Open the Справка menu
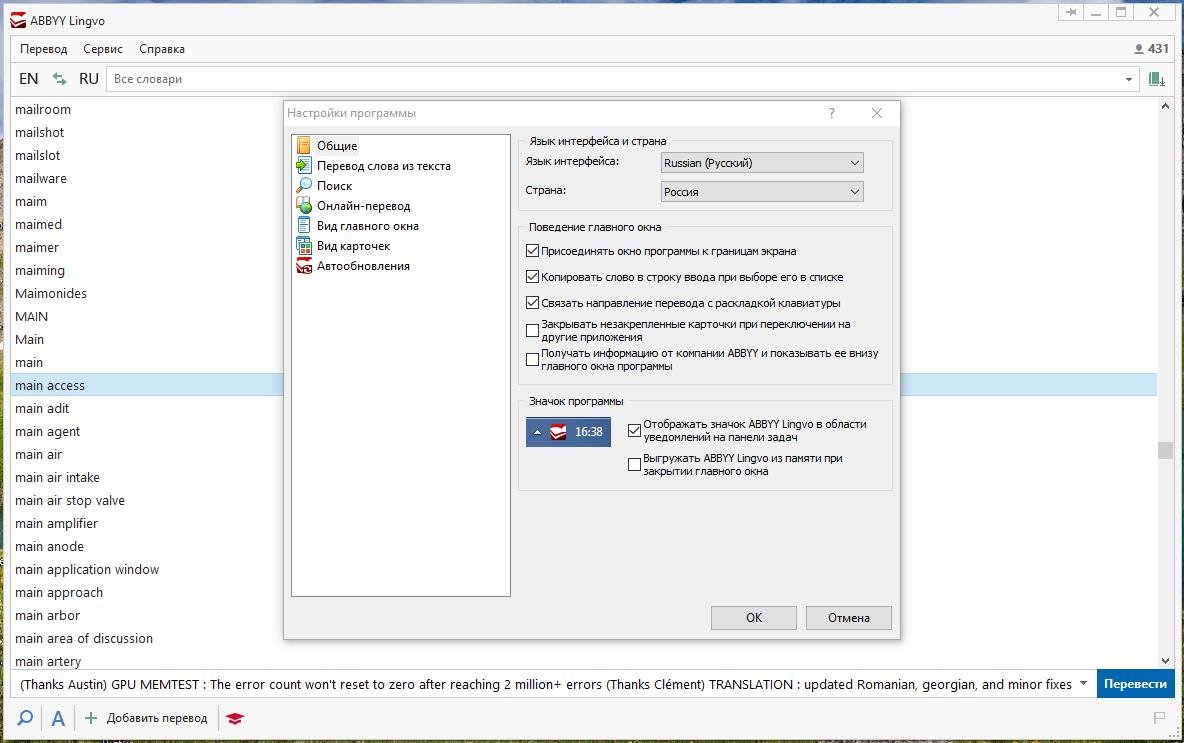The width and height of the screenshot is (1184, 743). click(x=162, y=49)
